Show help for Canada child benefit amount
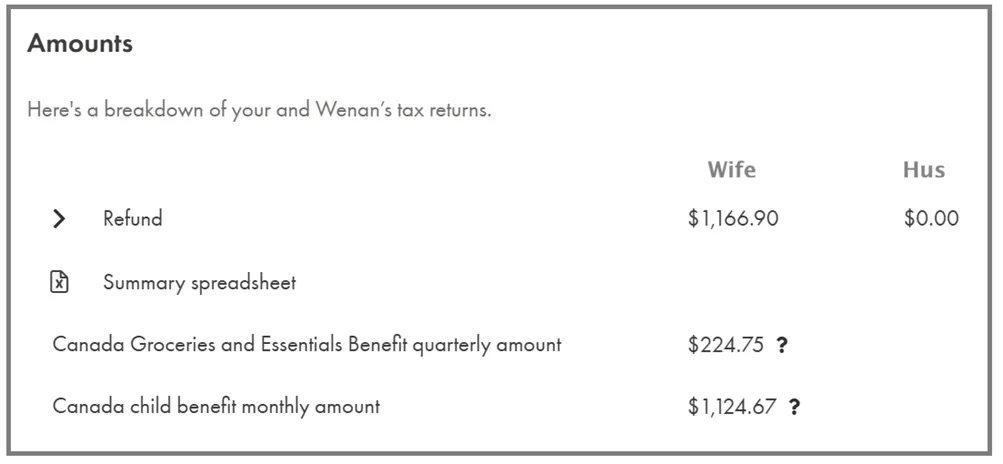 click(794, 408)
